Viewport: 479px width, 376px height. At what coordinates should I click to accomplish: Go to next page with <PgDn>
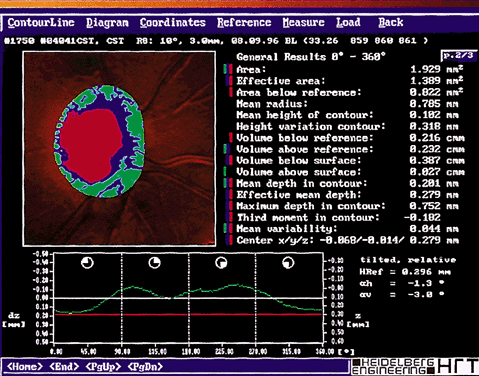(145, 367)
